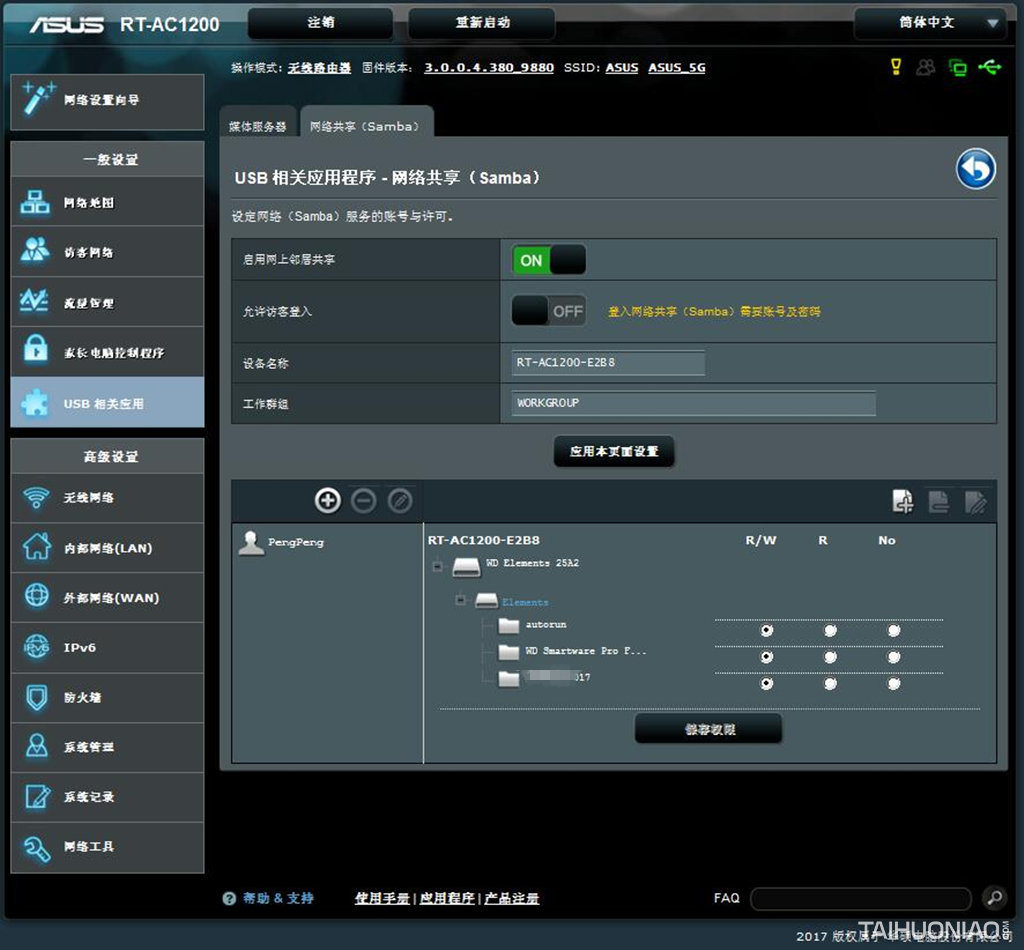Open the LAN house icon
The height and width of the screenshot is (950, 1024).
point(37,547)
